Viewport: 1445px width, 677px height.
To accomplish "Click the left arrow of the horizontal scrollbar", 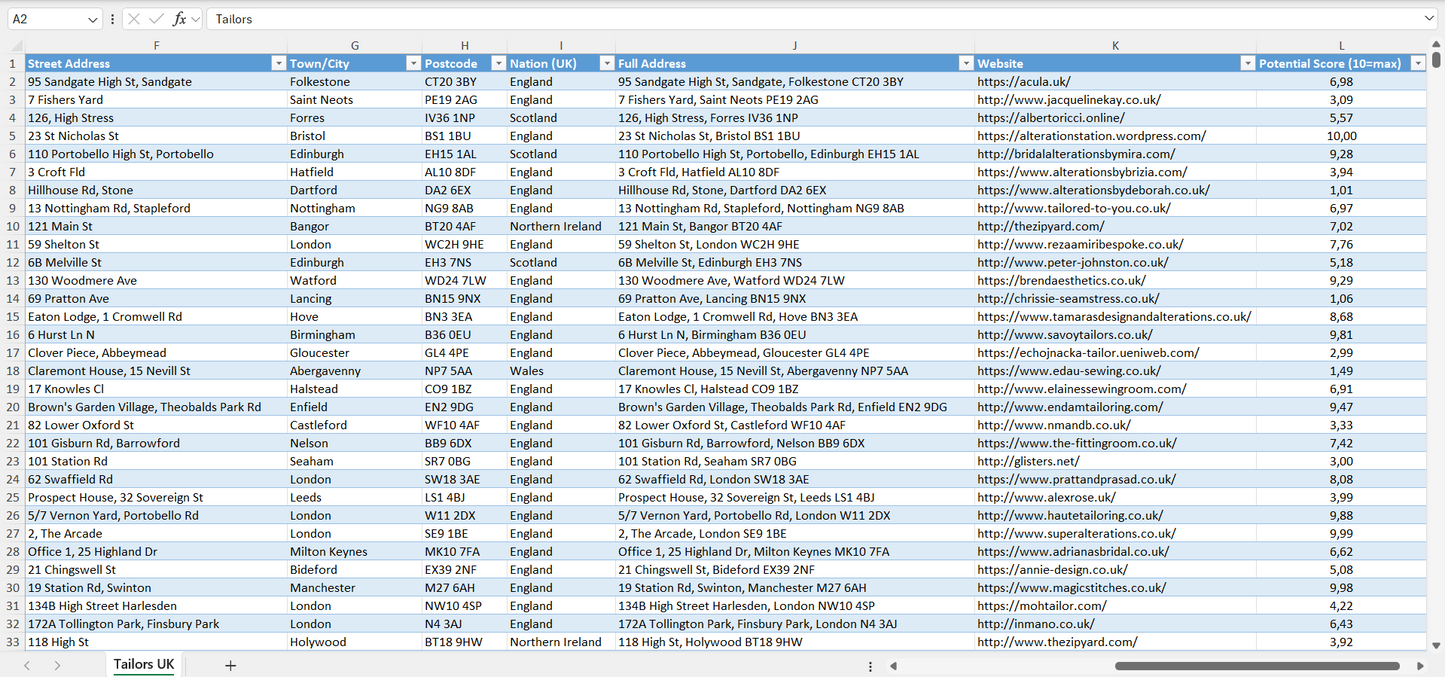I will tap(894, 665).
